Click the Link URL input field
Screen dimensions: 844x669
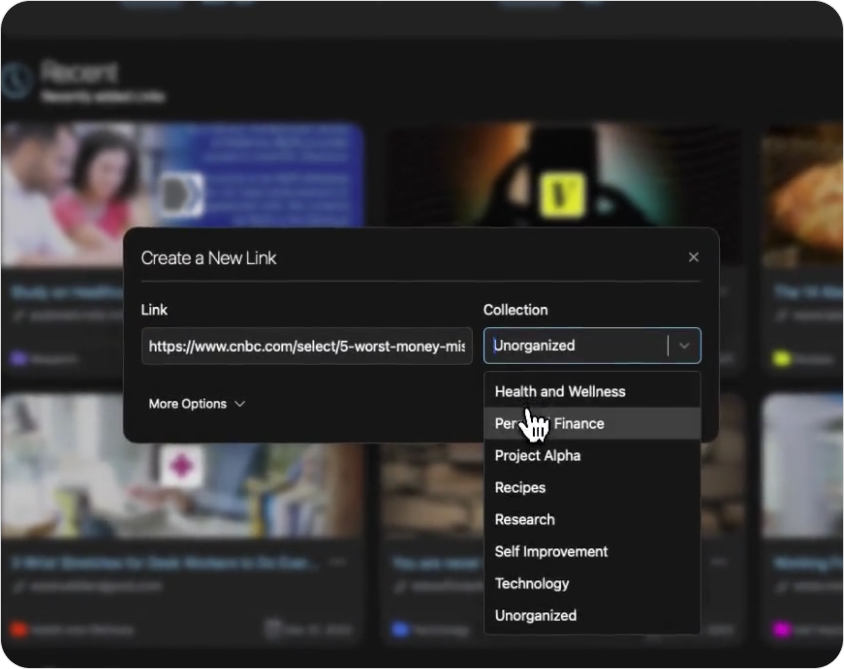[306, 346]
